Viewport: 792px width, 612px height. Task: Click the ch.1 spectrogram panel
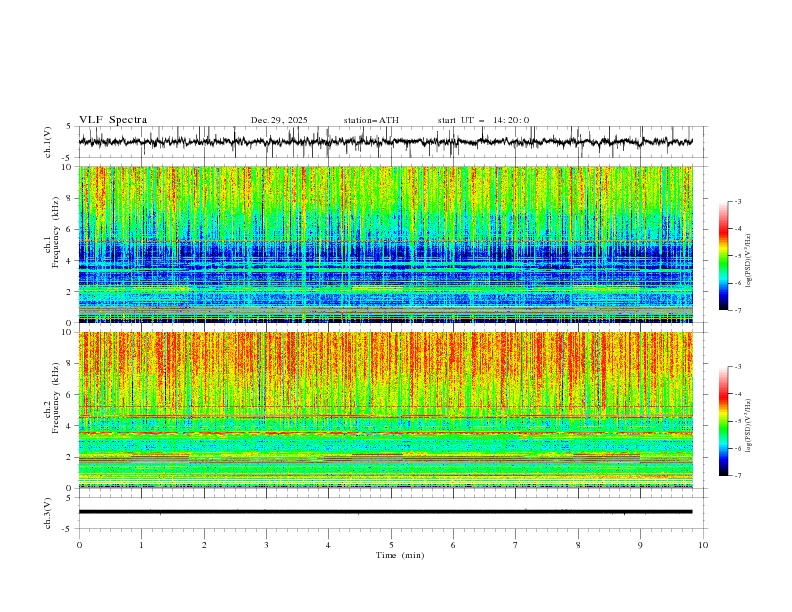pos(386,244)
